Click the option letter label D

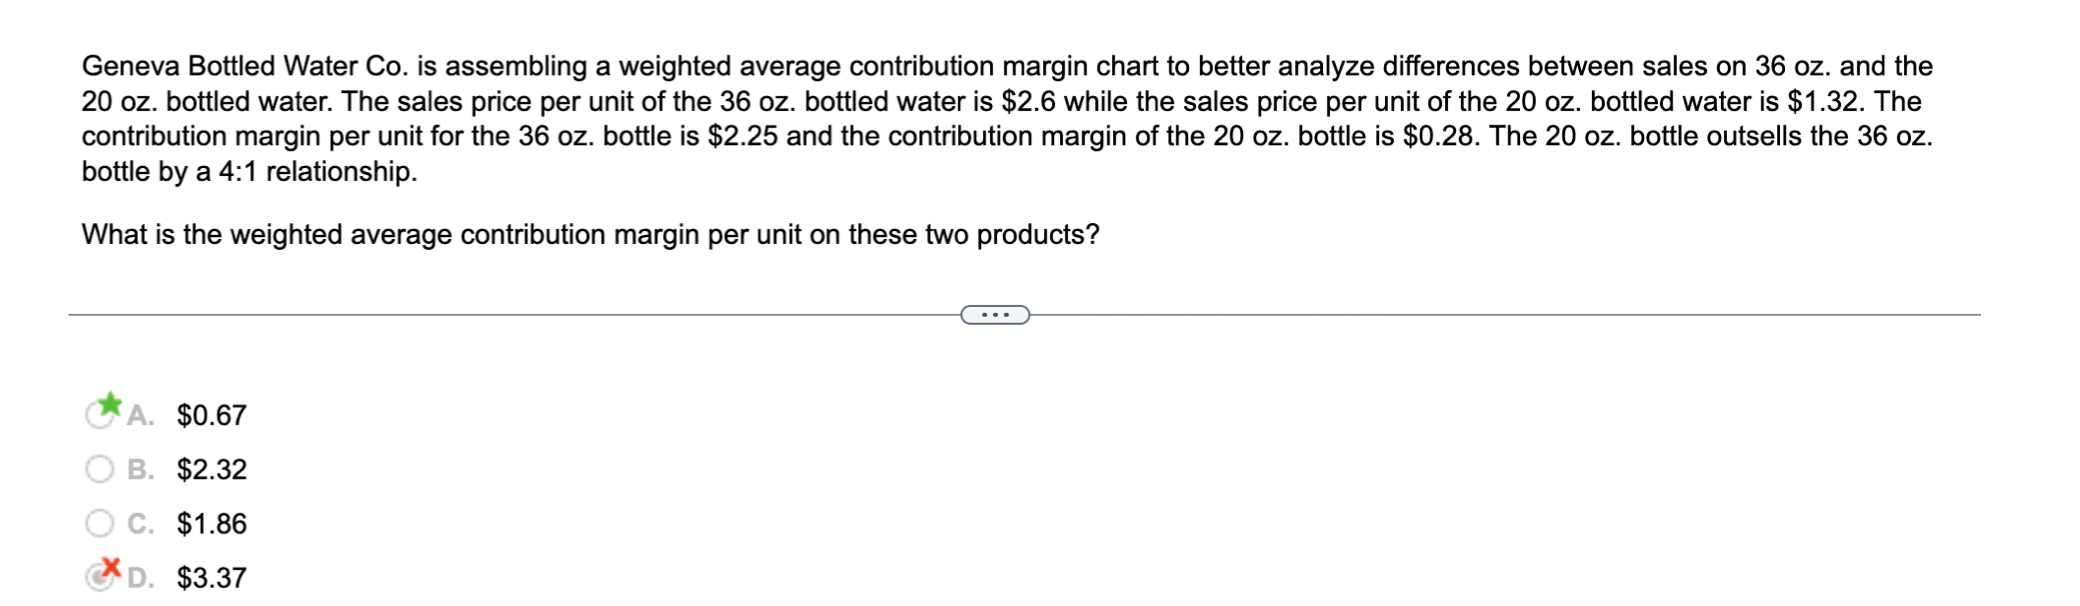coord(141,577)
